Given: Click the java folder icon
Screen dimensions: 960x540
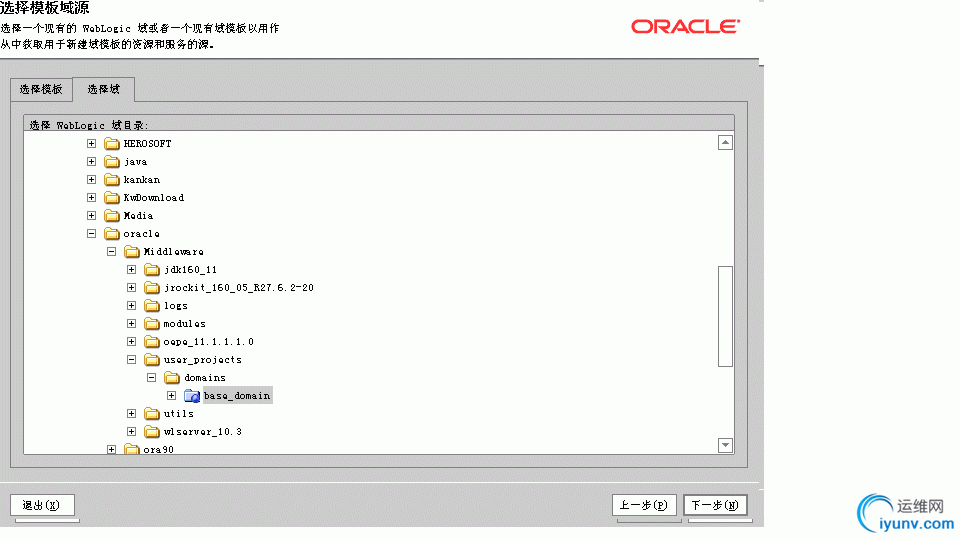Looking at the screenshot, I should 111,162.
